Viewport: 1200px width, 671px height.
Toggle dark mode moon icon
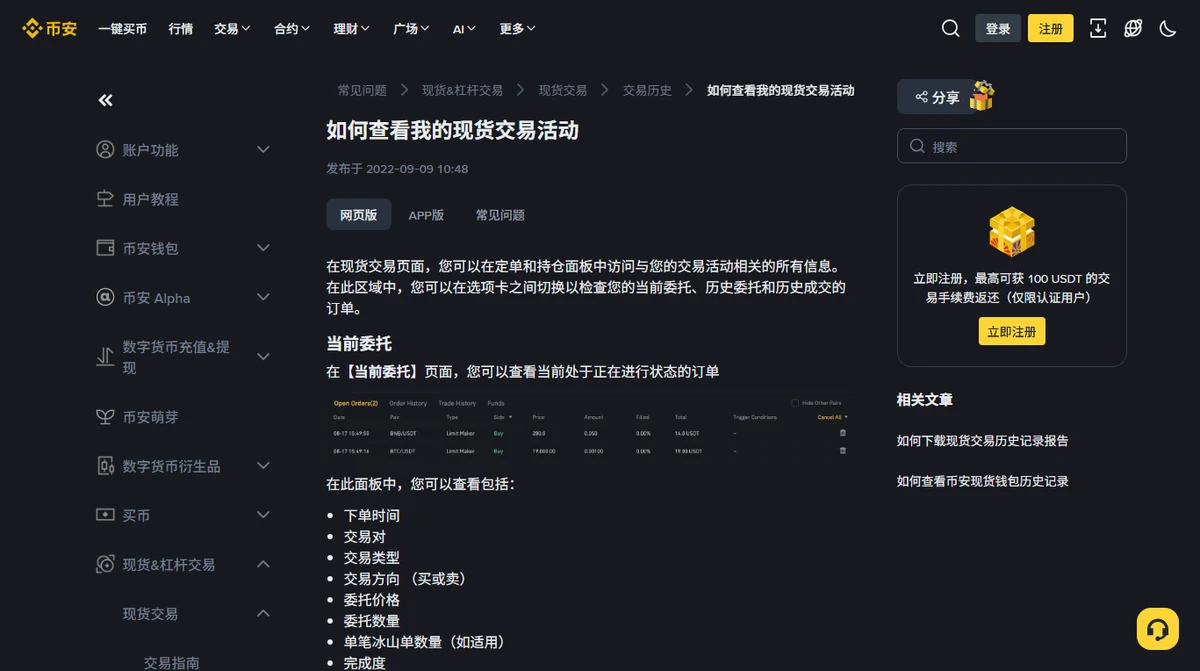pos(1168,28)
